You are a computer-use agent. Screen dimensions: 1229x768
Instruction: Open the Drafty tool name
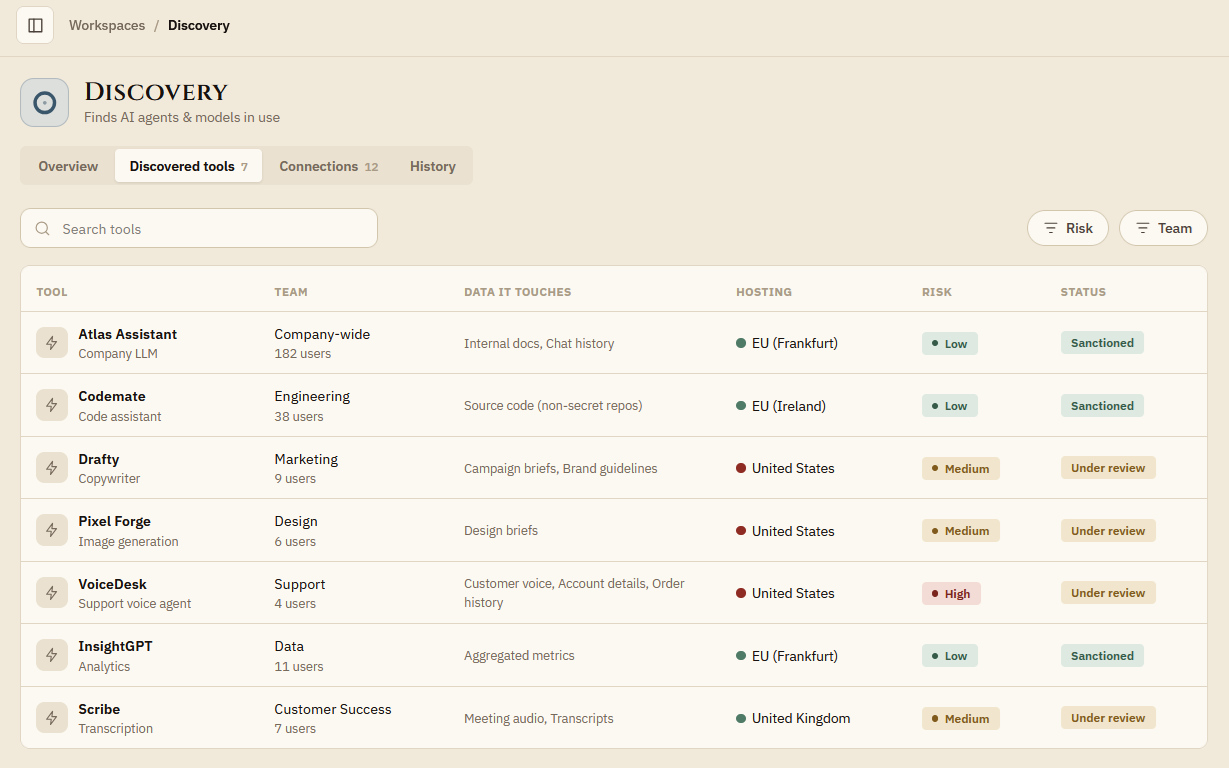pos(99,459)
